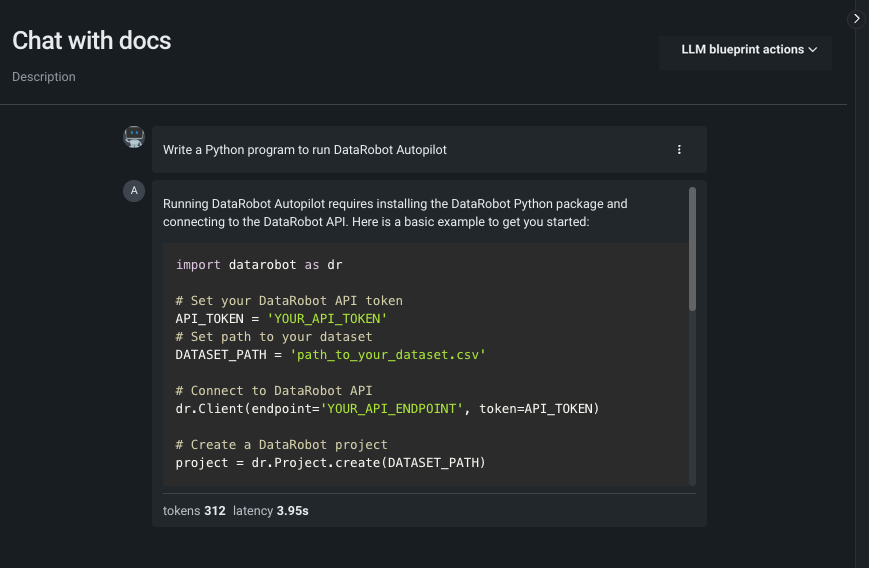Screen dimensions: 869x568
Task: Open the prompt's three-dot options menu
Action: (679, 150)
